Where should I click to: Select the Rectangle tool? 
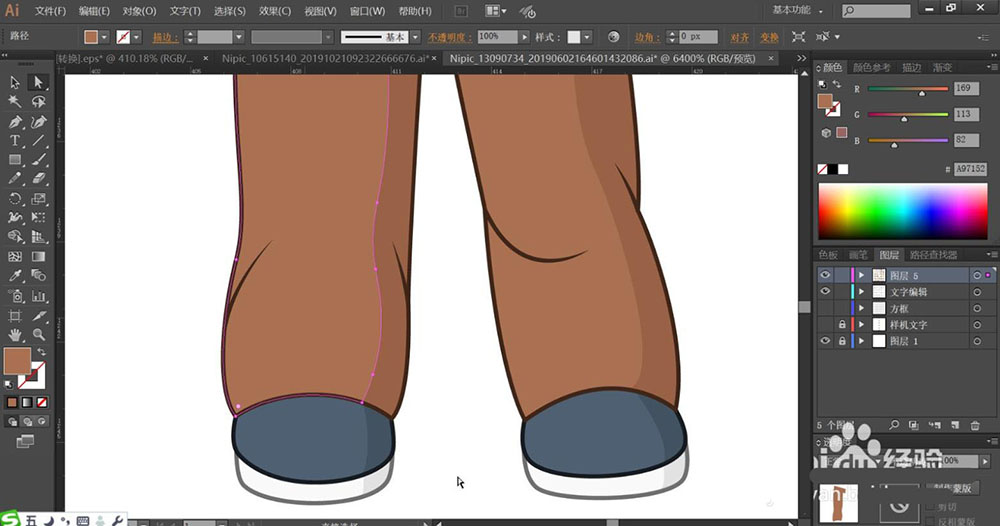tap(15, 160)
